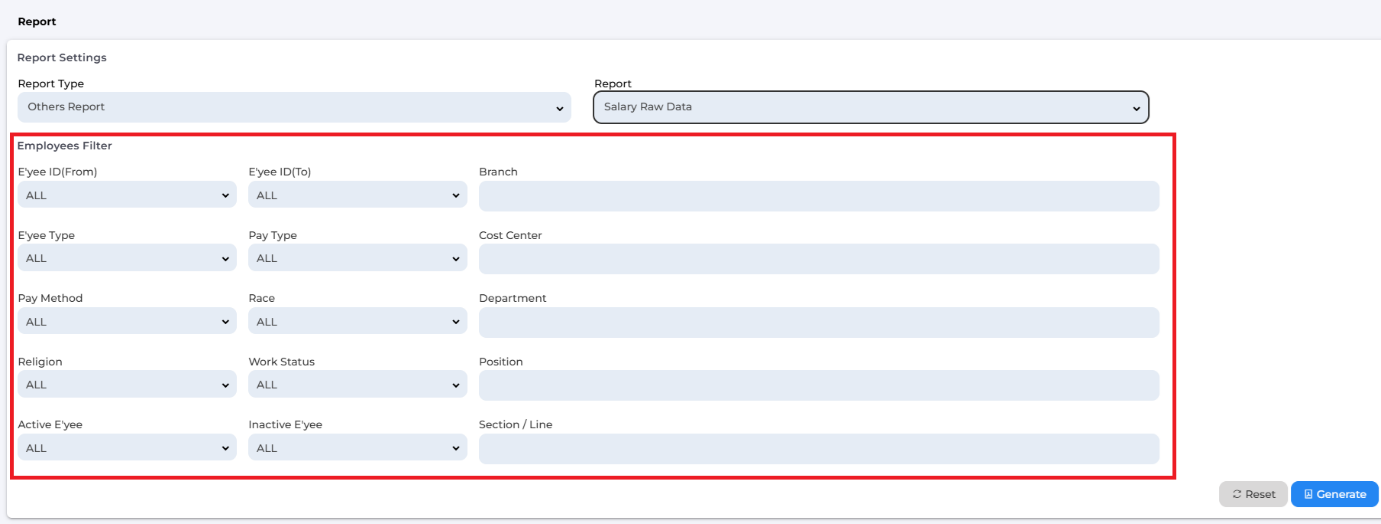Open the Work Status dropdown
The width and height of the screenshot is (1381, 524).
357,384
